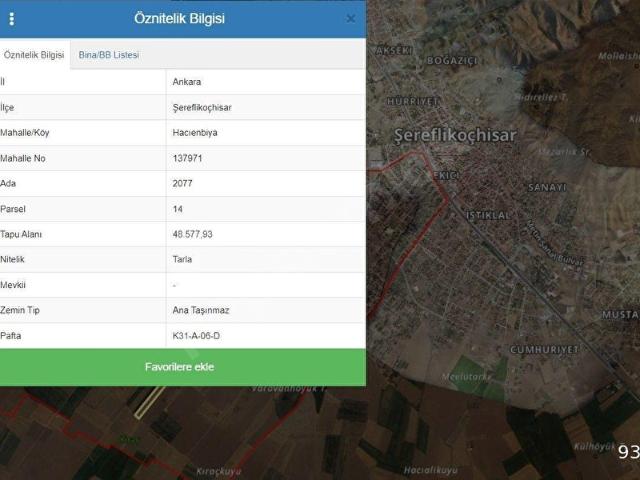Image resolution: width=640 pixels, height=480 pixels.
Task: Open the three-dot menu in the Öznitelik Bilgisi header
Action: (11, 19)
